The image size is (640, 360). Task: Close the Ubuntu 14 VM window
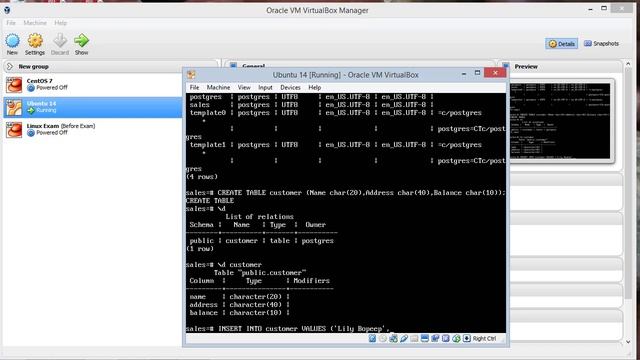495,73
